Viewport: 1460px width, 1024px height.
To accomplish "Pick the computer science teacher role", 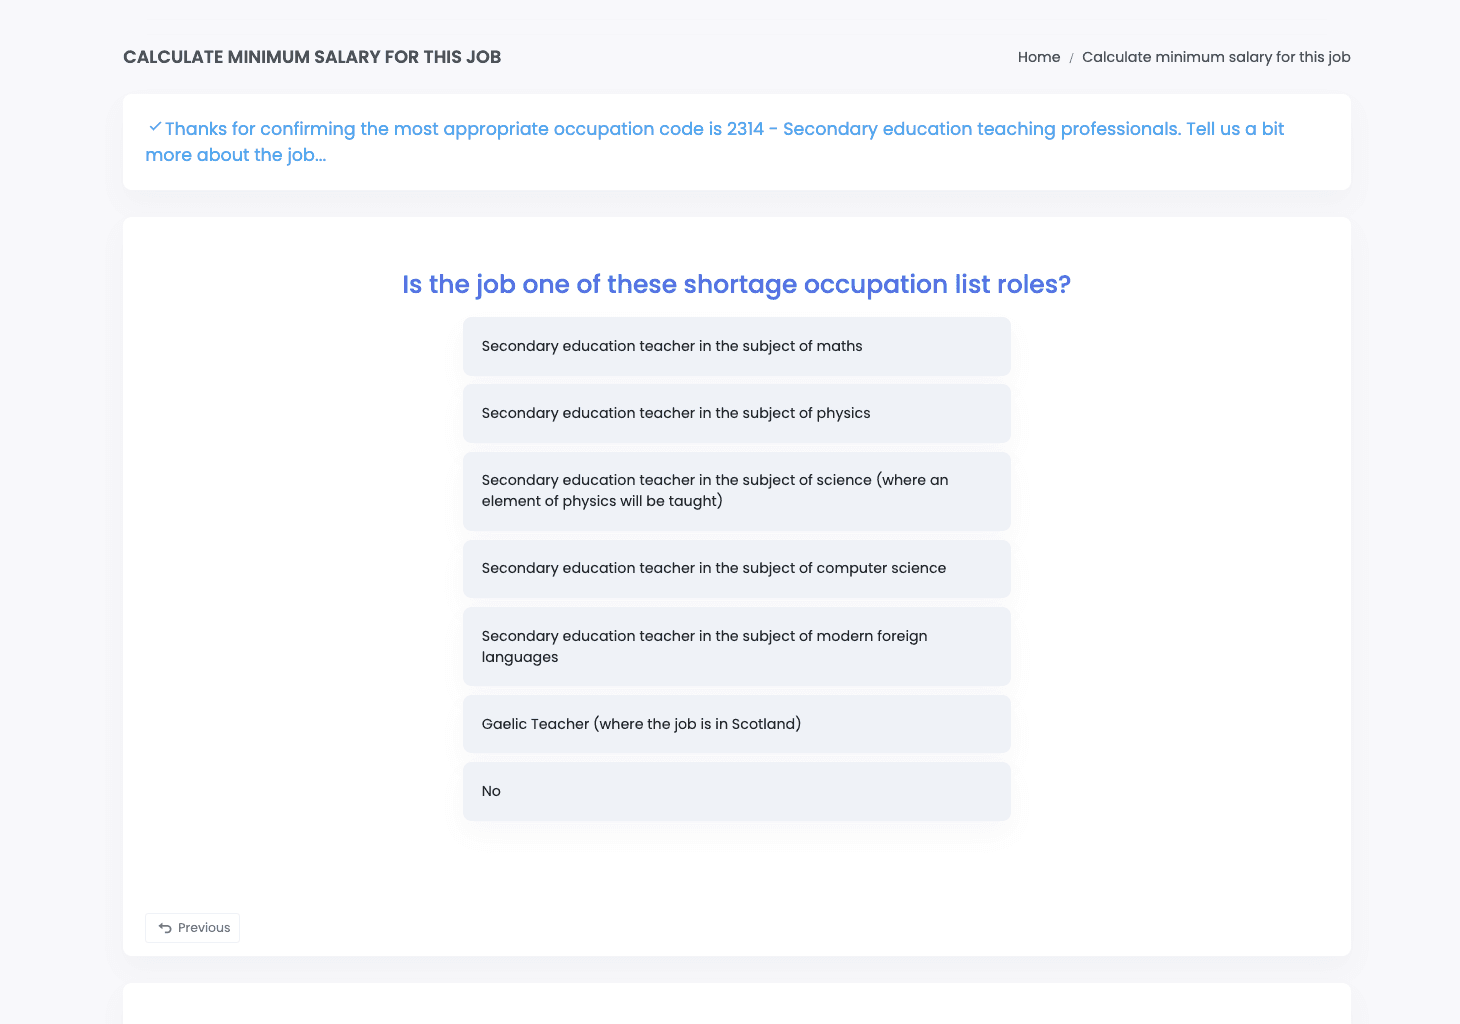I will (736, 568).
